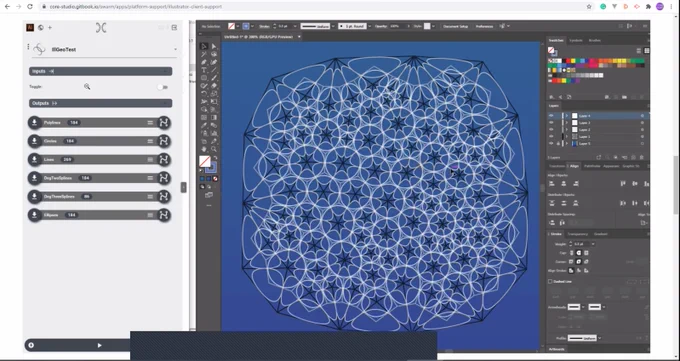The image size is (680, 361).
Task: Open the stroke Weight dropdown in Stroke panel
Action: coord(593,244)
